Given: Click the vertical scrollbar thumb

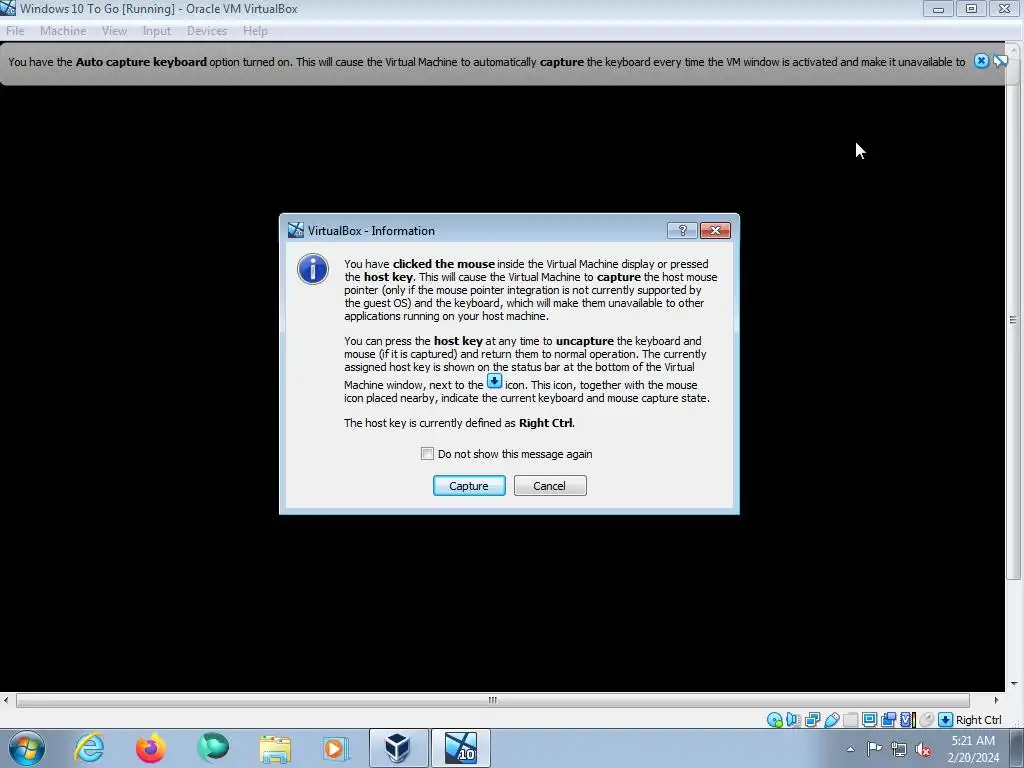Looking at the screenshot, I should tap(1013, 319).
